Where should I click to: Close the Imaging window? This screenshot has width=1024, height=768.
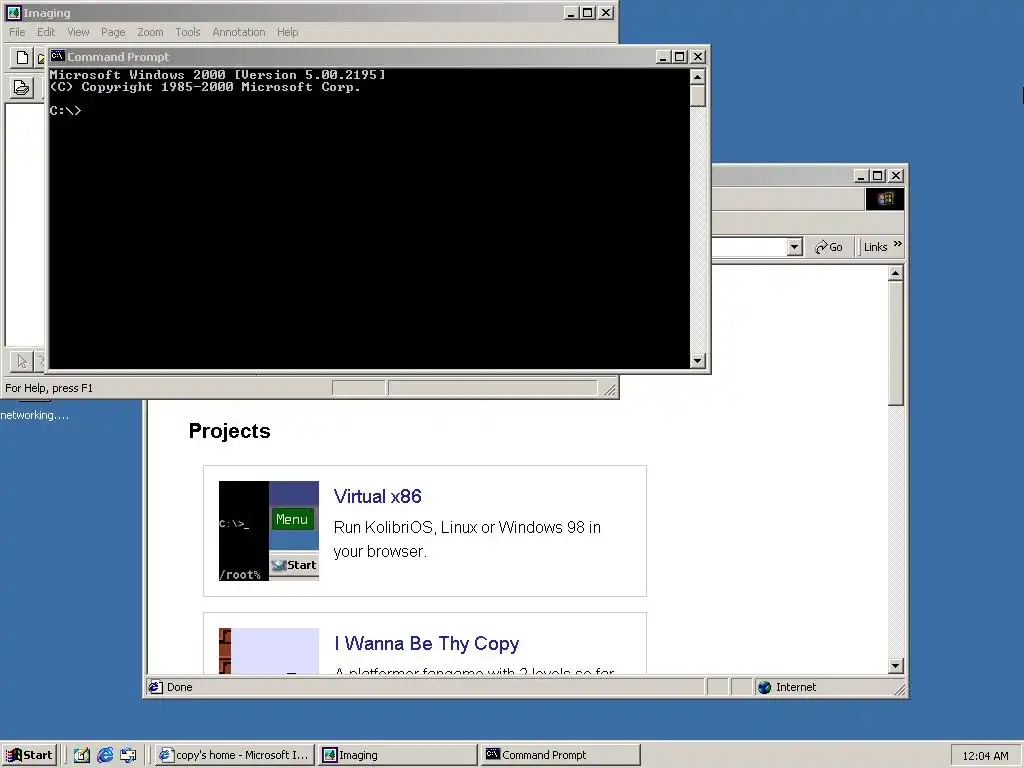pos(606,12)
